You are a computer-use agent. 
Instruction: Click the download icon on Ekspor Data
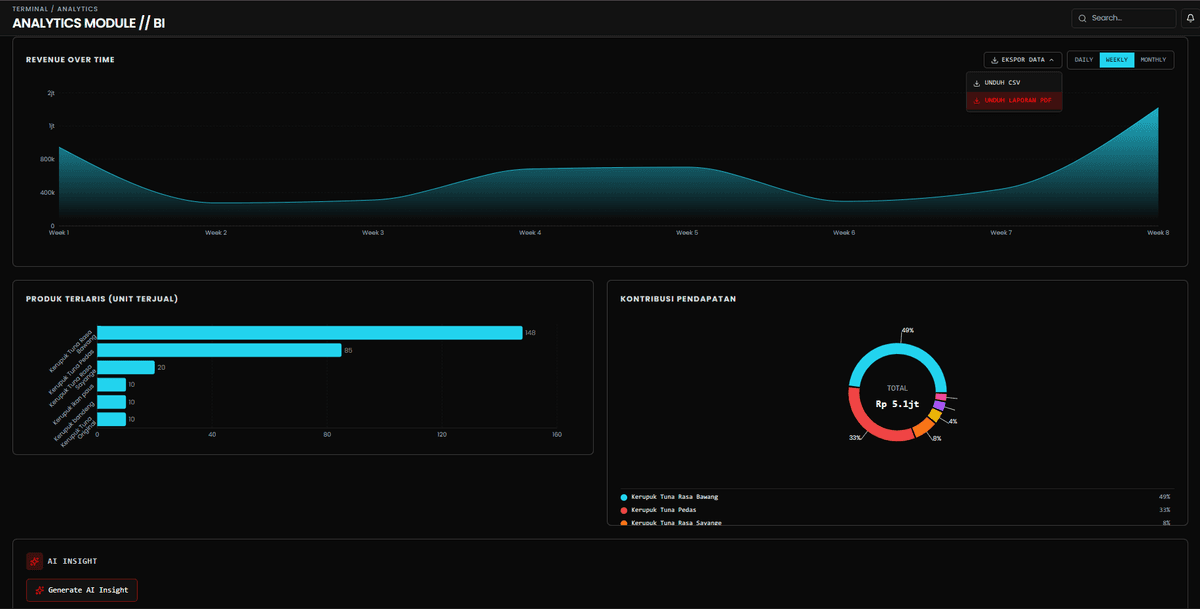[x=994, y=60]
